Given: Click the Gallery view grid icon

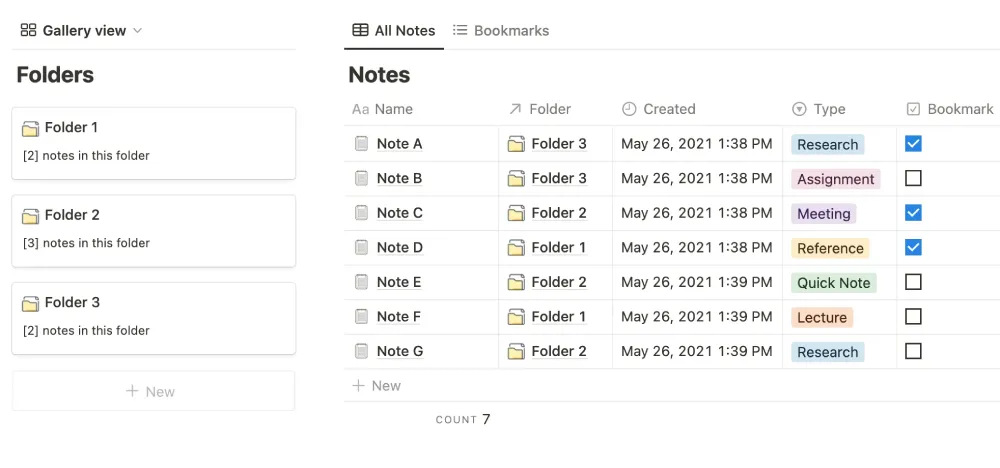Looking at the screenshot, I should point(28,31).
